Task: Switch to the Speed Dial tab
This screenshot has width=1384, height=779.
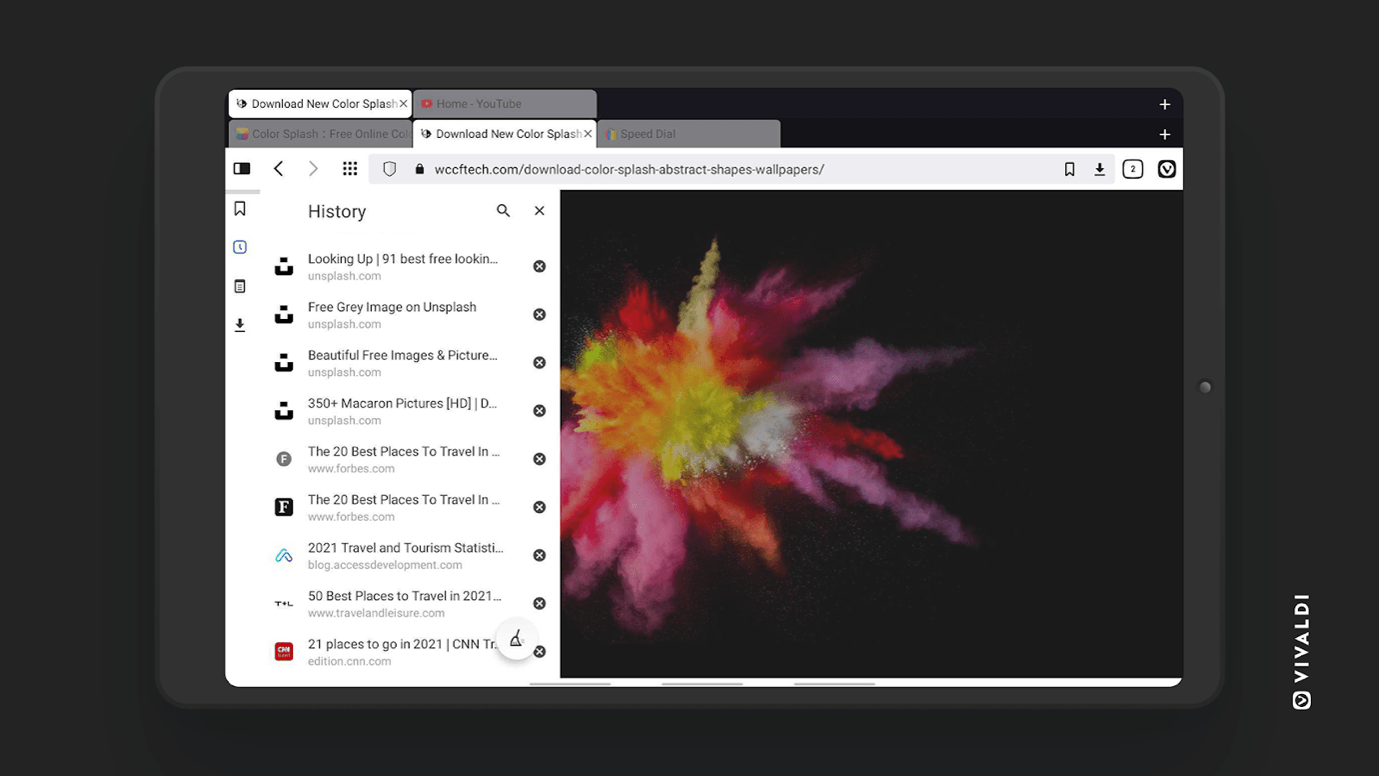Action: (688, 134)
